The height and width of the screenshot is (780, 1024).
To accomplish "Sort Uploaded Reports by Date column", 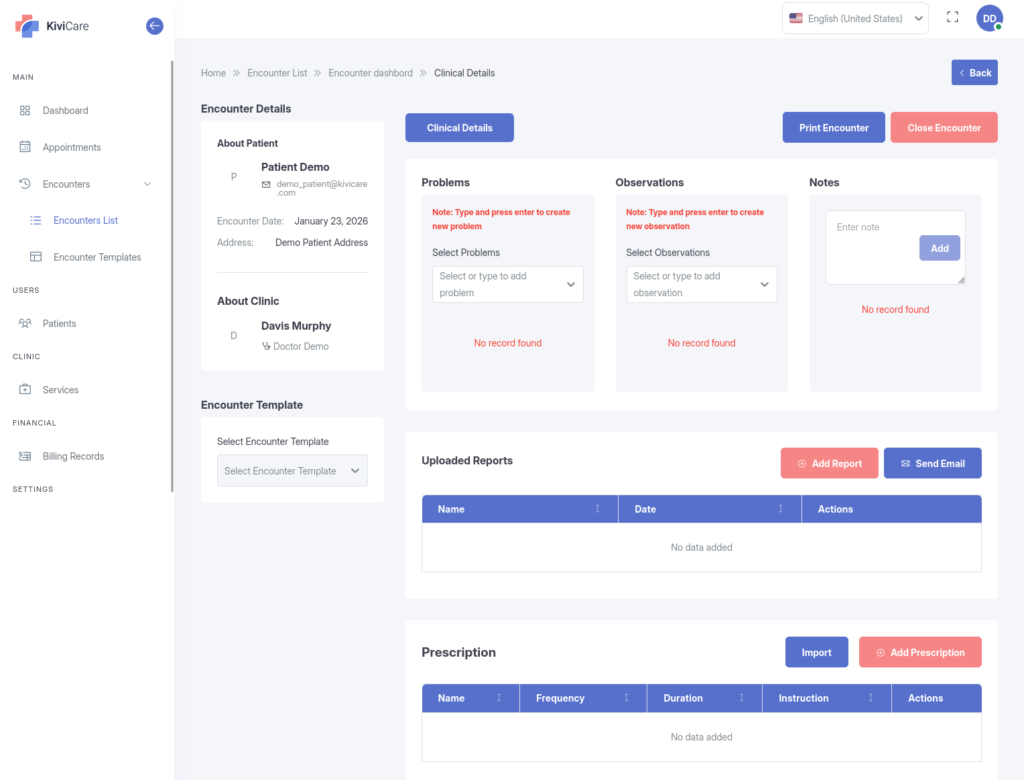I will pos(781,509).
